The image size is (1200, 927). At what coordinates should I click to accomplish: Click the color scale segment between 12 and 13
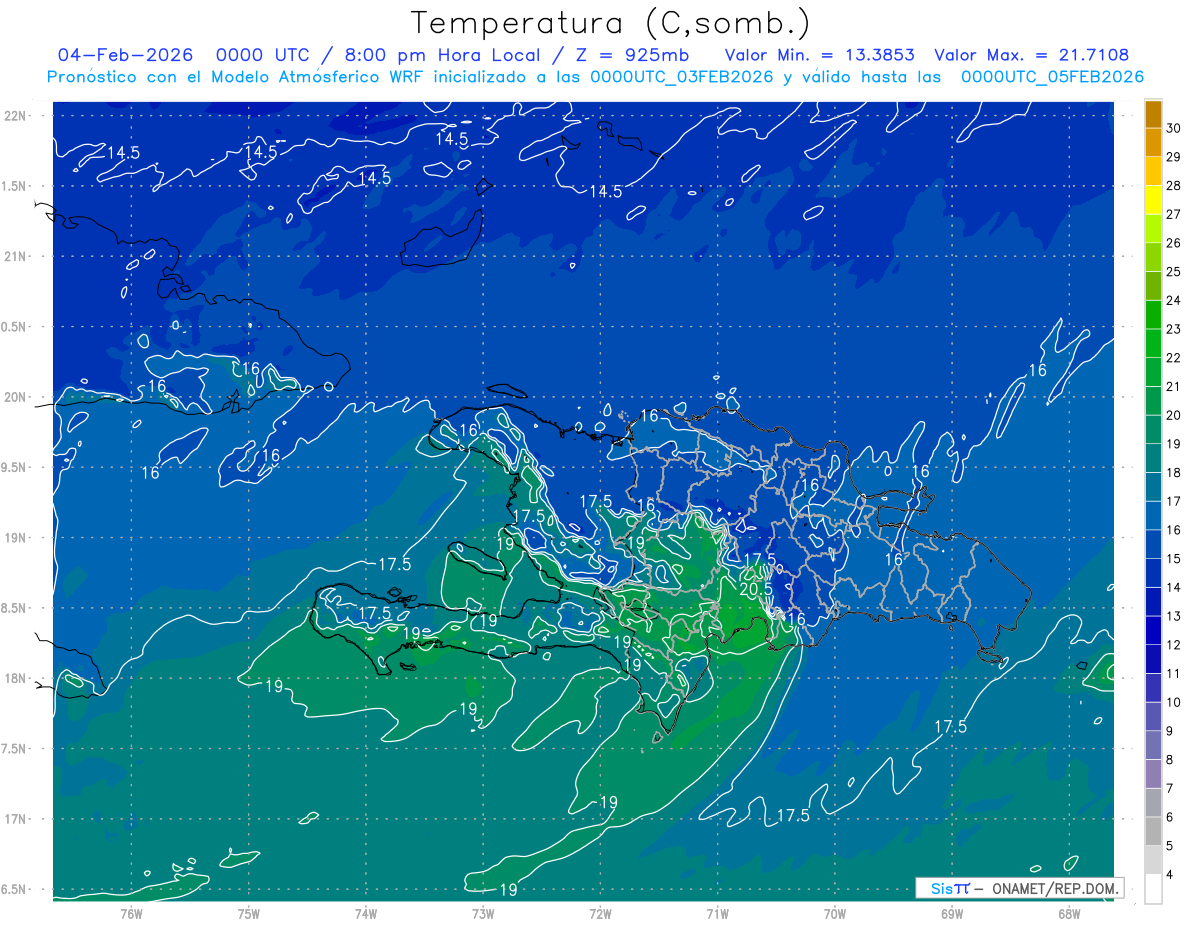[x=1153, y=630]
